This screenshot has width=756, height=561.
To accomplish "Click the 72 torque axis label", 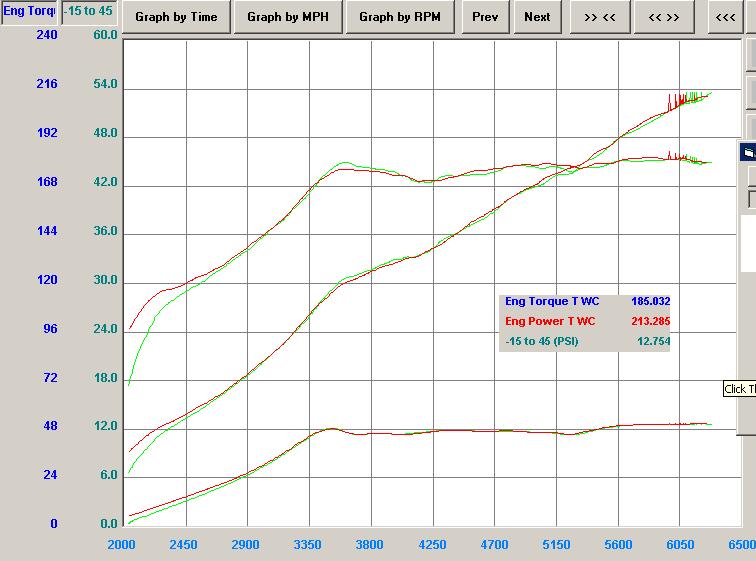I will coord(50,378).
